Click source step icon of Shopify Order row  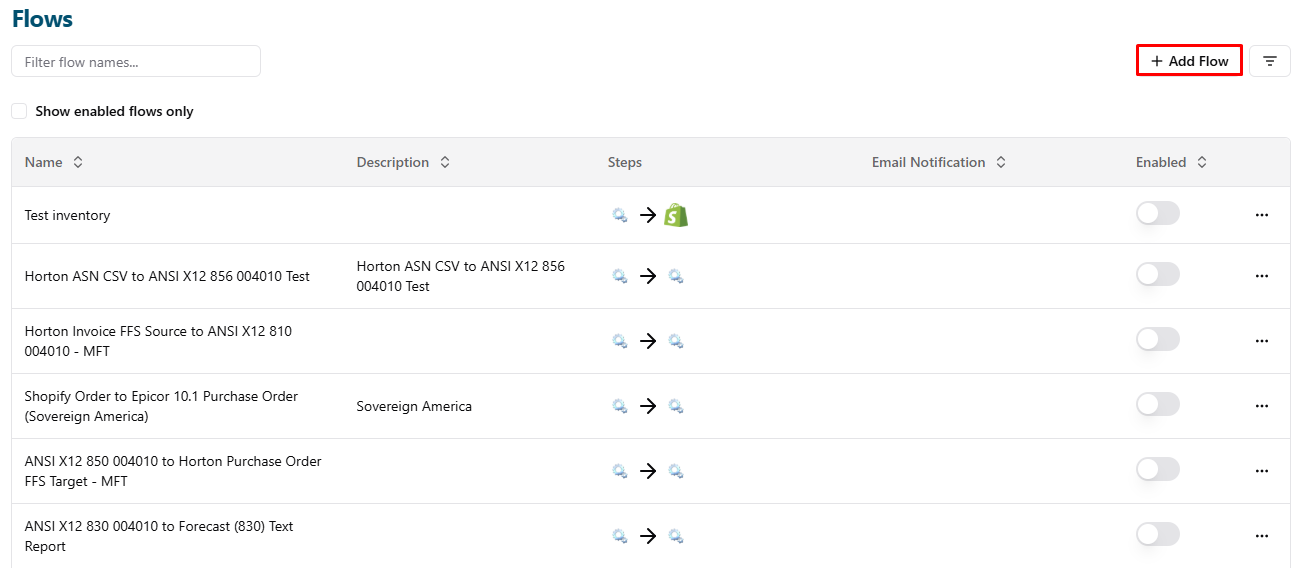tap(620, 406)
